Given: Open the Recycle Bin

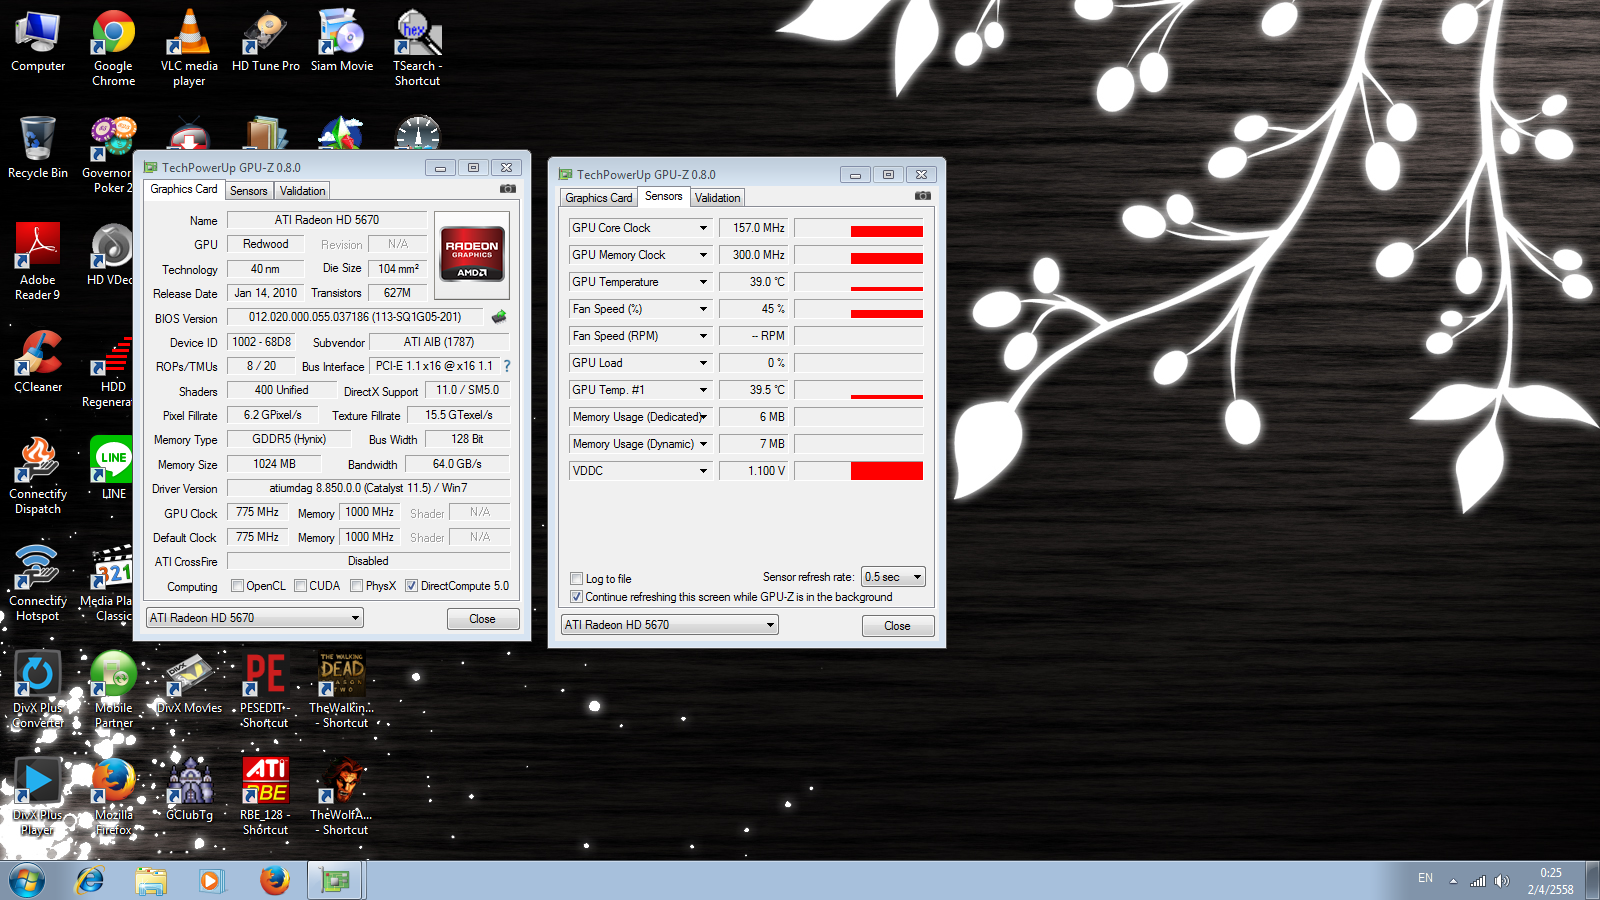Looking at the screenshot, I should (x=38, y=148).
